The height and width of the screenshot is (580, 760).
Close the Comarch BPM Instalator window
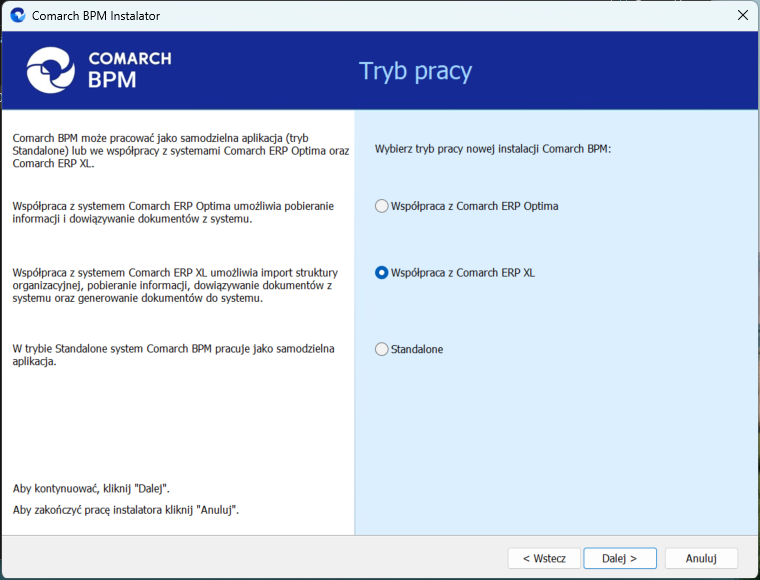[x=743, y=15]
